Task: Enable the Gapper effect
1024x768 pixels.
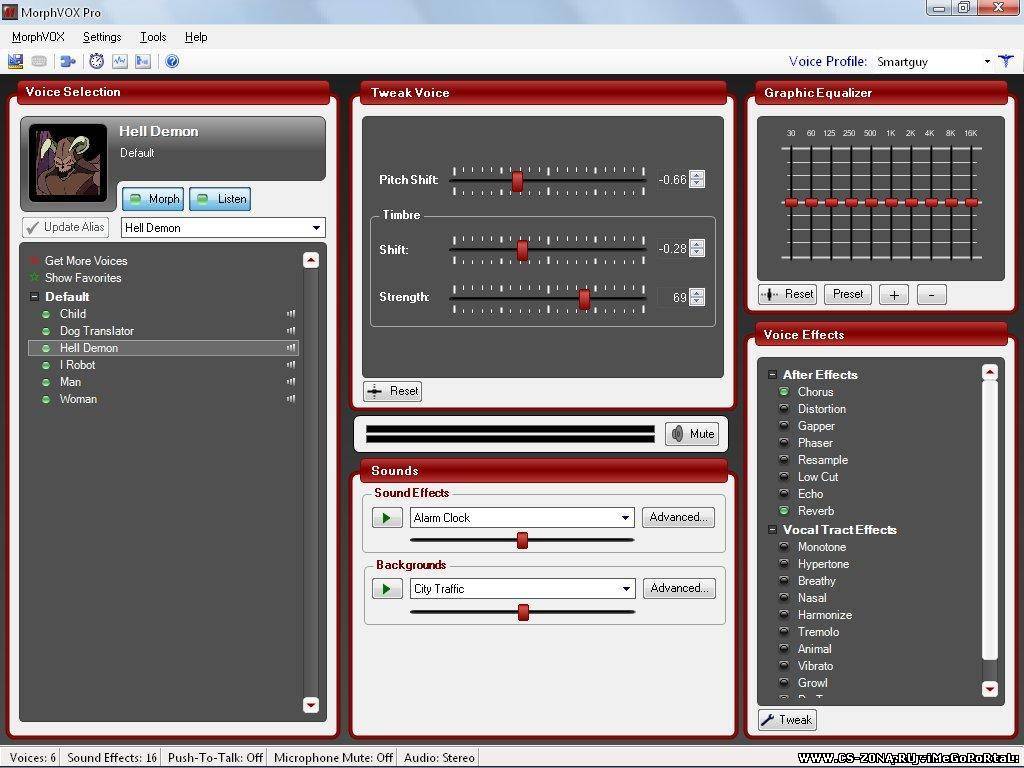Action: pos(784,426)
